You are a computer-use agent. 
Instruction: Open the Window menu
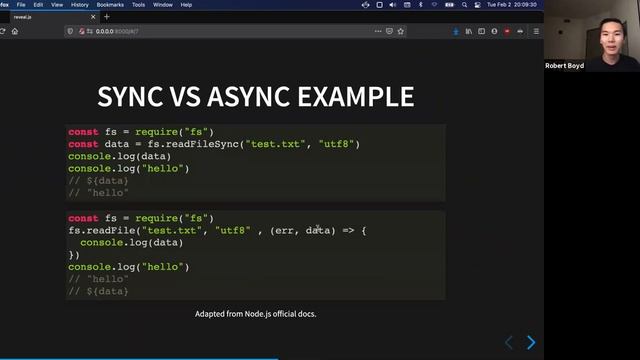click(162, 5)
